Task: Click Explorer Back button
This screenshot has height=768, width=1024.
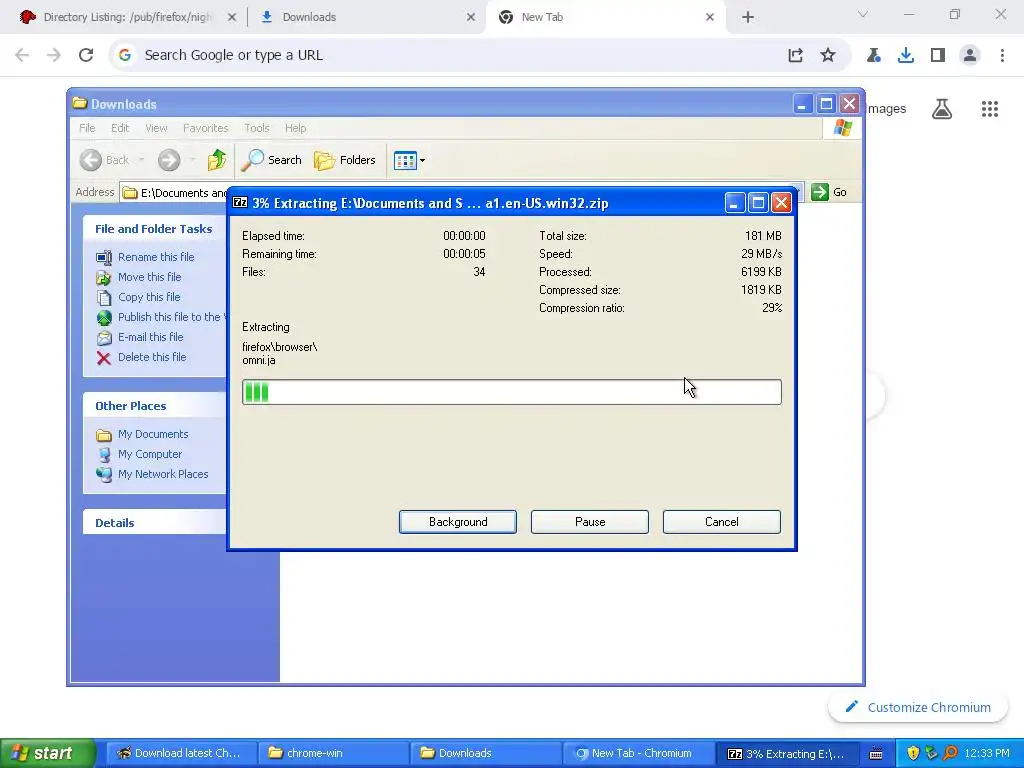Action: coord(104,160)
